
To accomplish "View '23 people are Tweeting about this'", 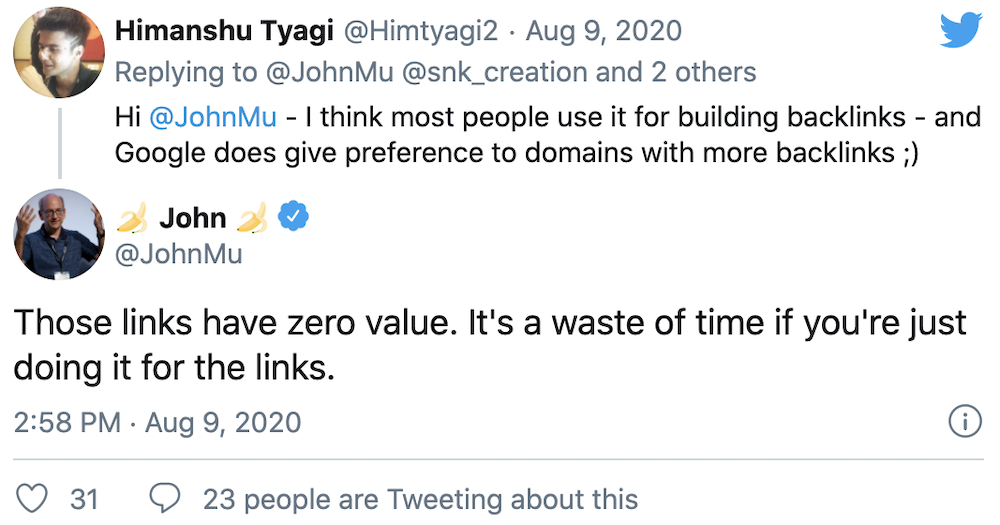I will [420, 498].
